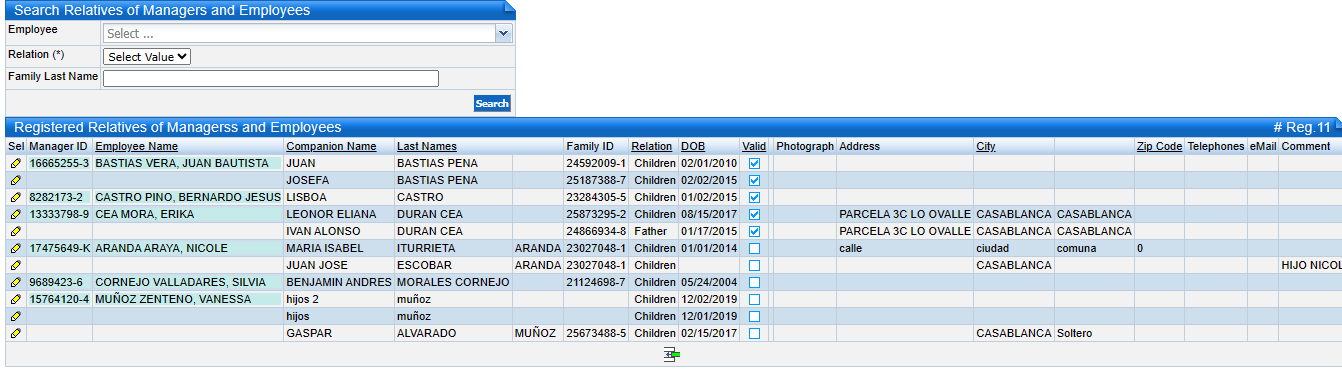Edit the IVAN ALONSO row pencil icon
Viewport: 1342px width, 370px height.
15,231
